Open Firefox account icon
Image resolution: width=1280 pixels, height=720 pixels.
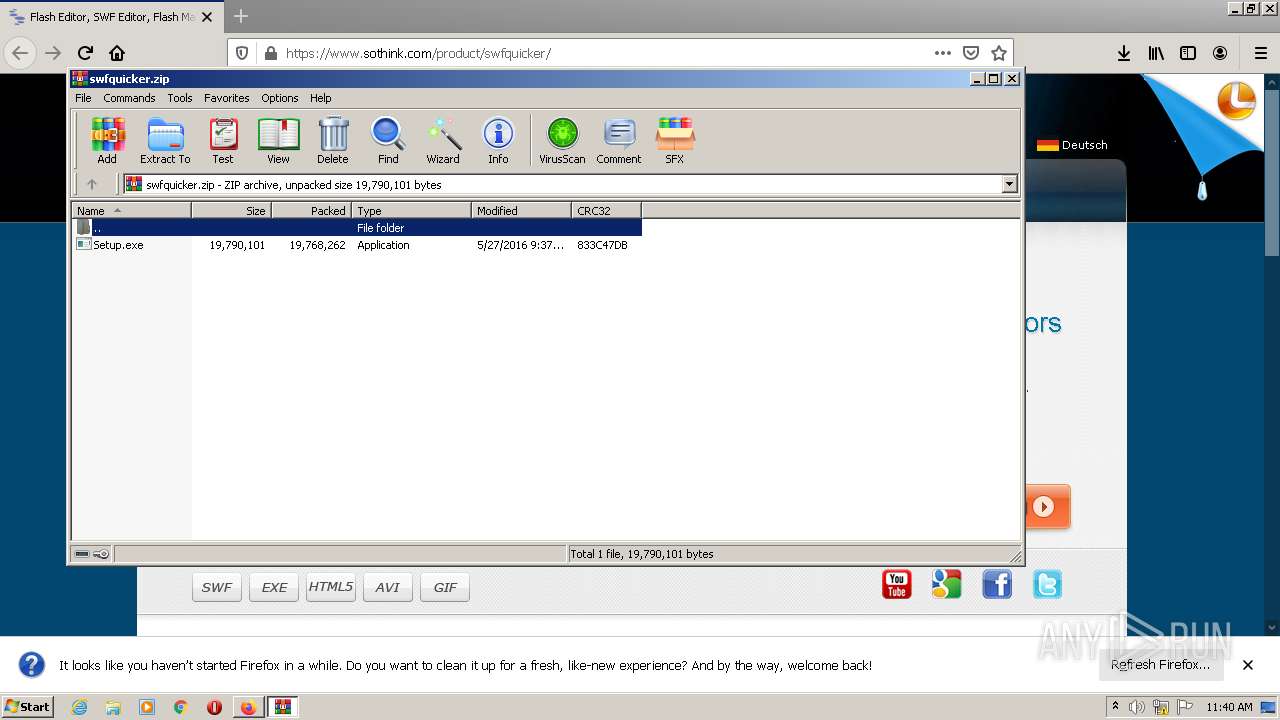click(x=1220, y=53)
